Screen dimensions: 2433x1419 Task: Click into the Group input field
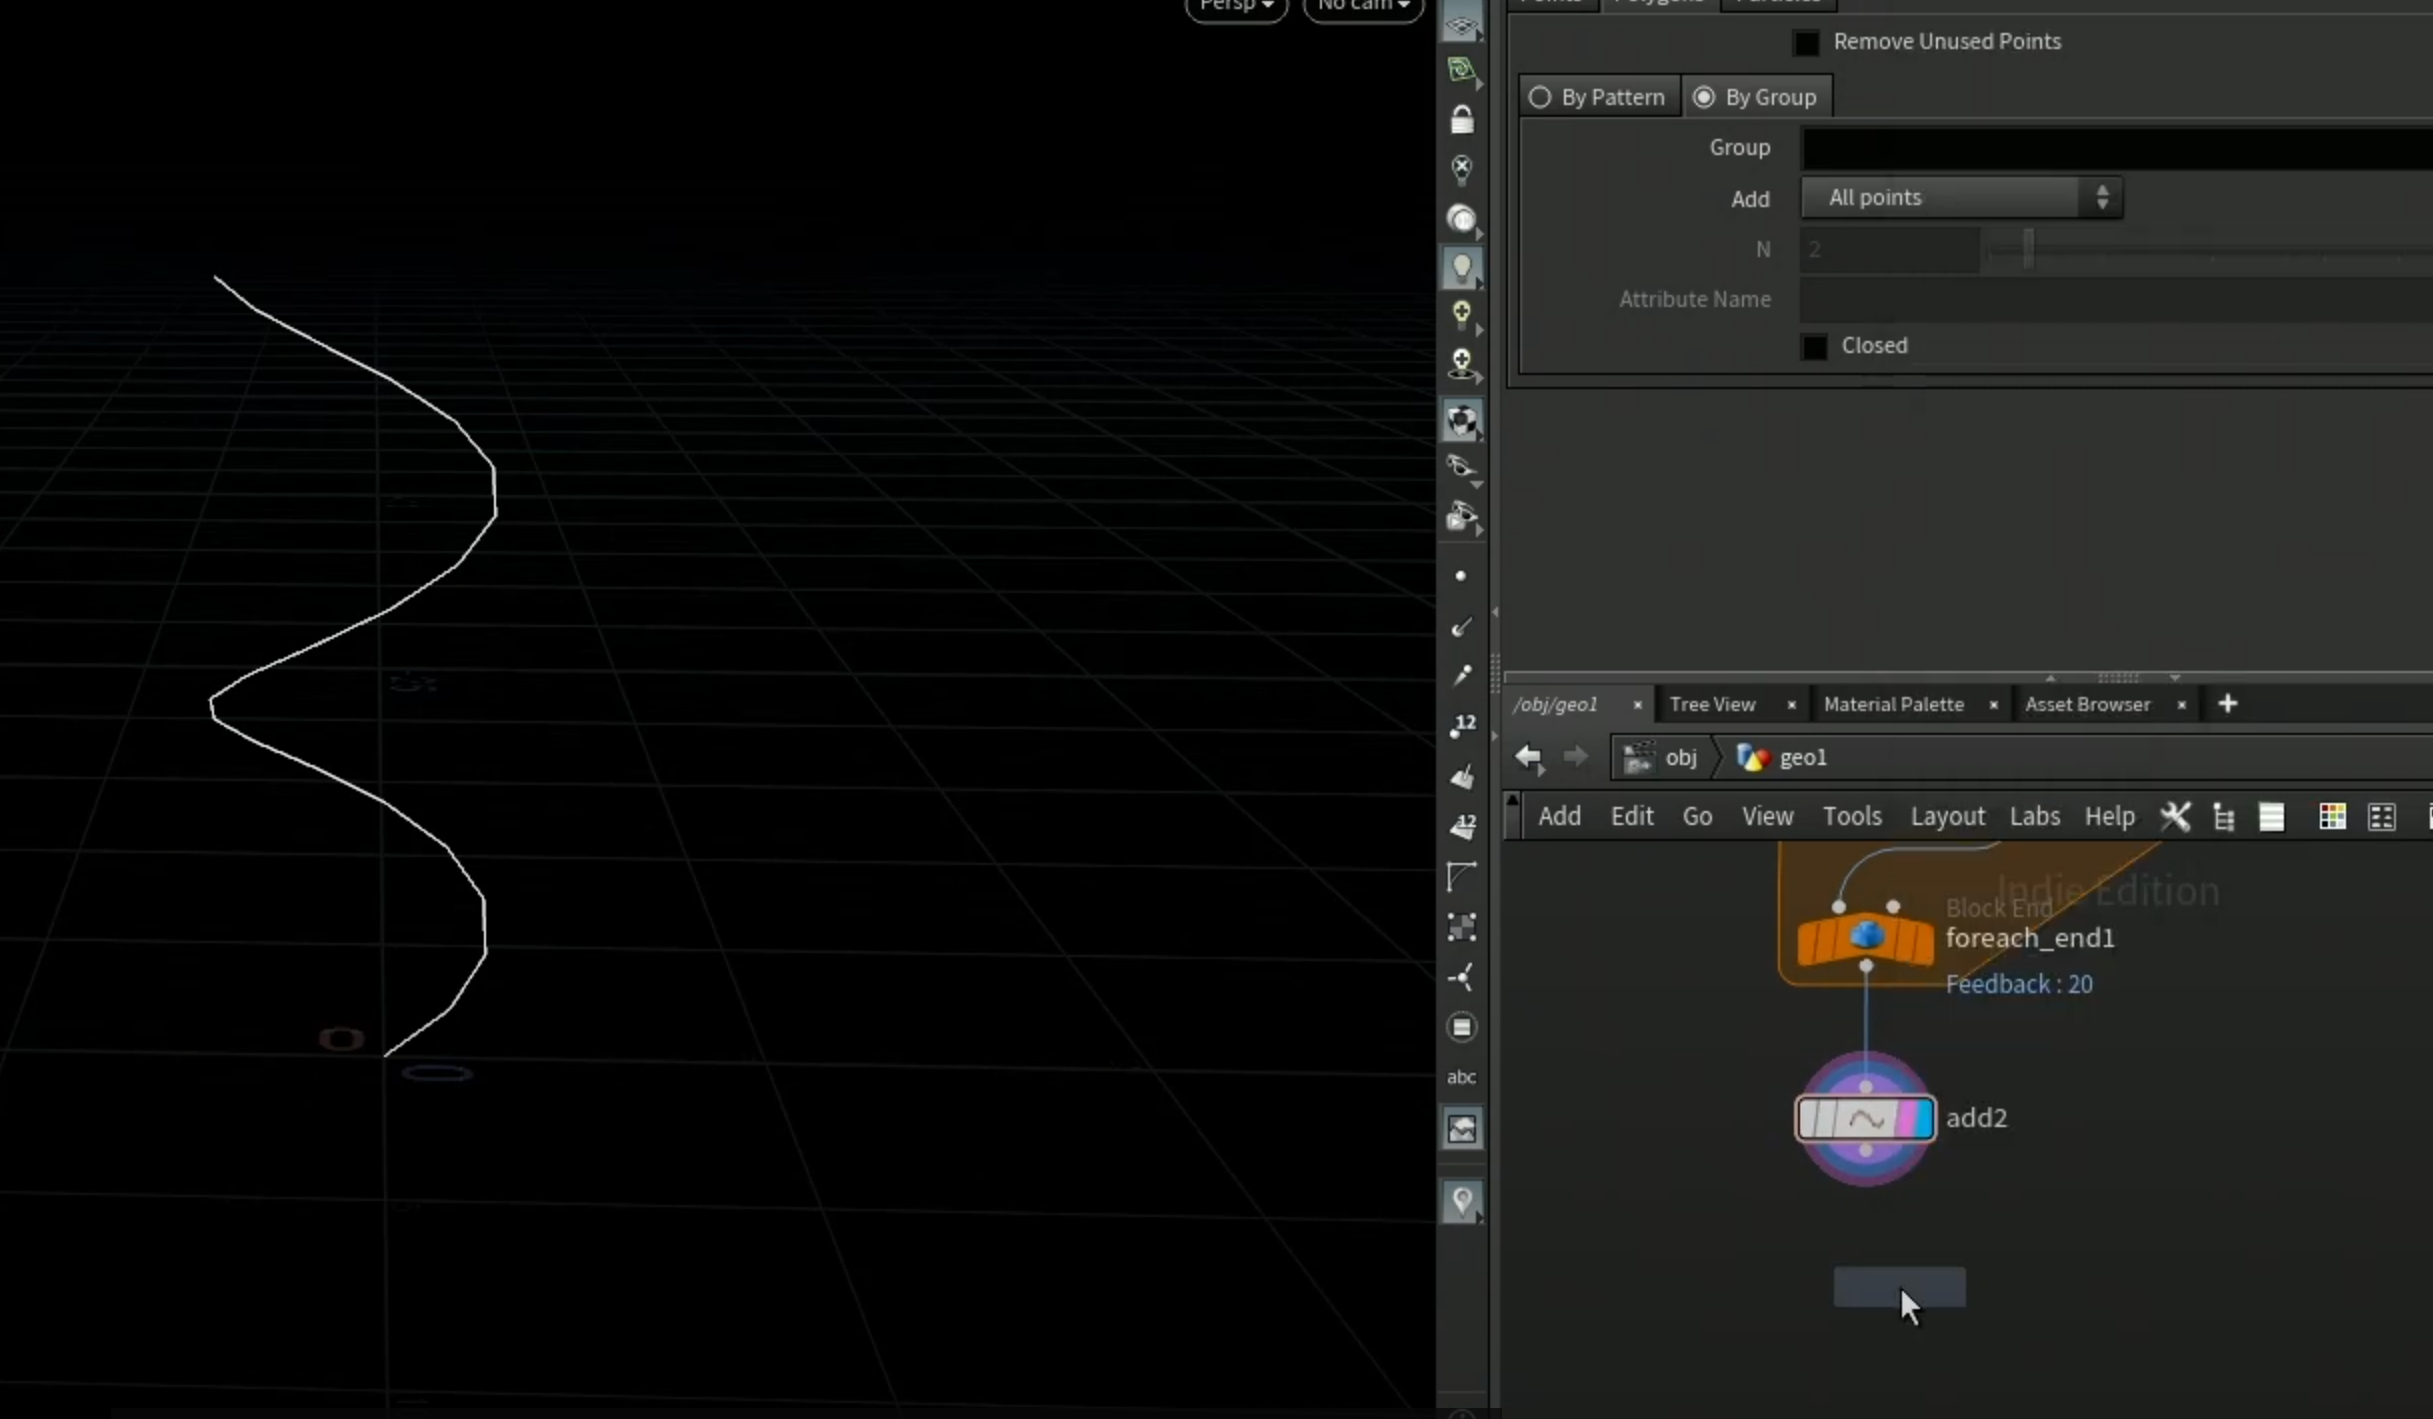pyautogui.click(x=2117, y=148)
